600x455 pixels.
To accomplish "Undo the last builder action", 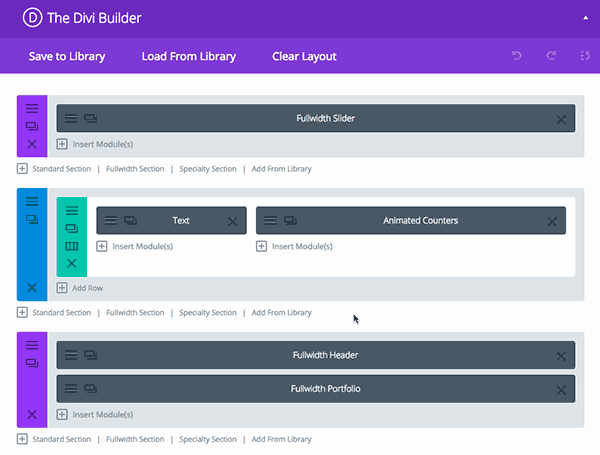I will 517,56.
